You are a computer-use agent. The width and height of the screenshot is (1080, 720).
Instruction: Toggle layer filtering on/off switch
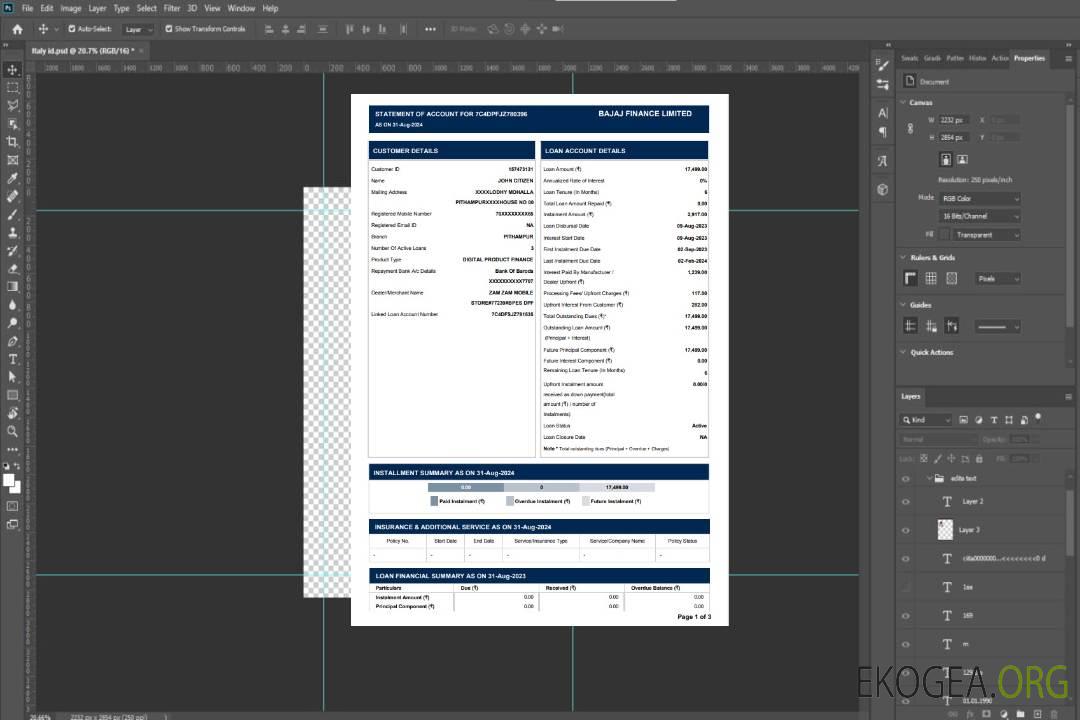pyautogui.click(x=1038, y=418)
